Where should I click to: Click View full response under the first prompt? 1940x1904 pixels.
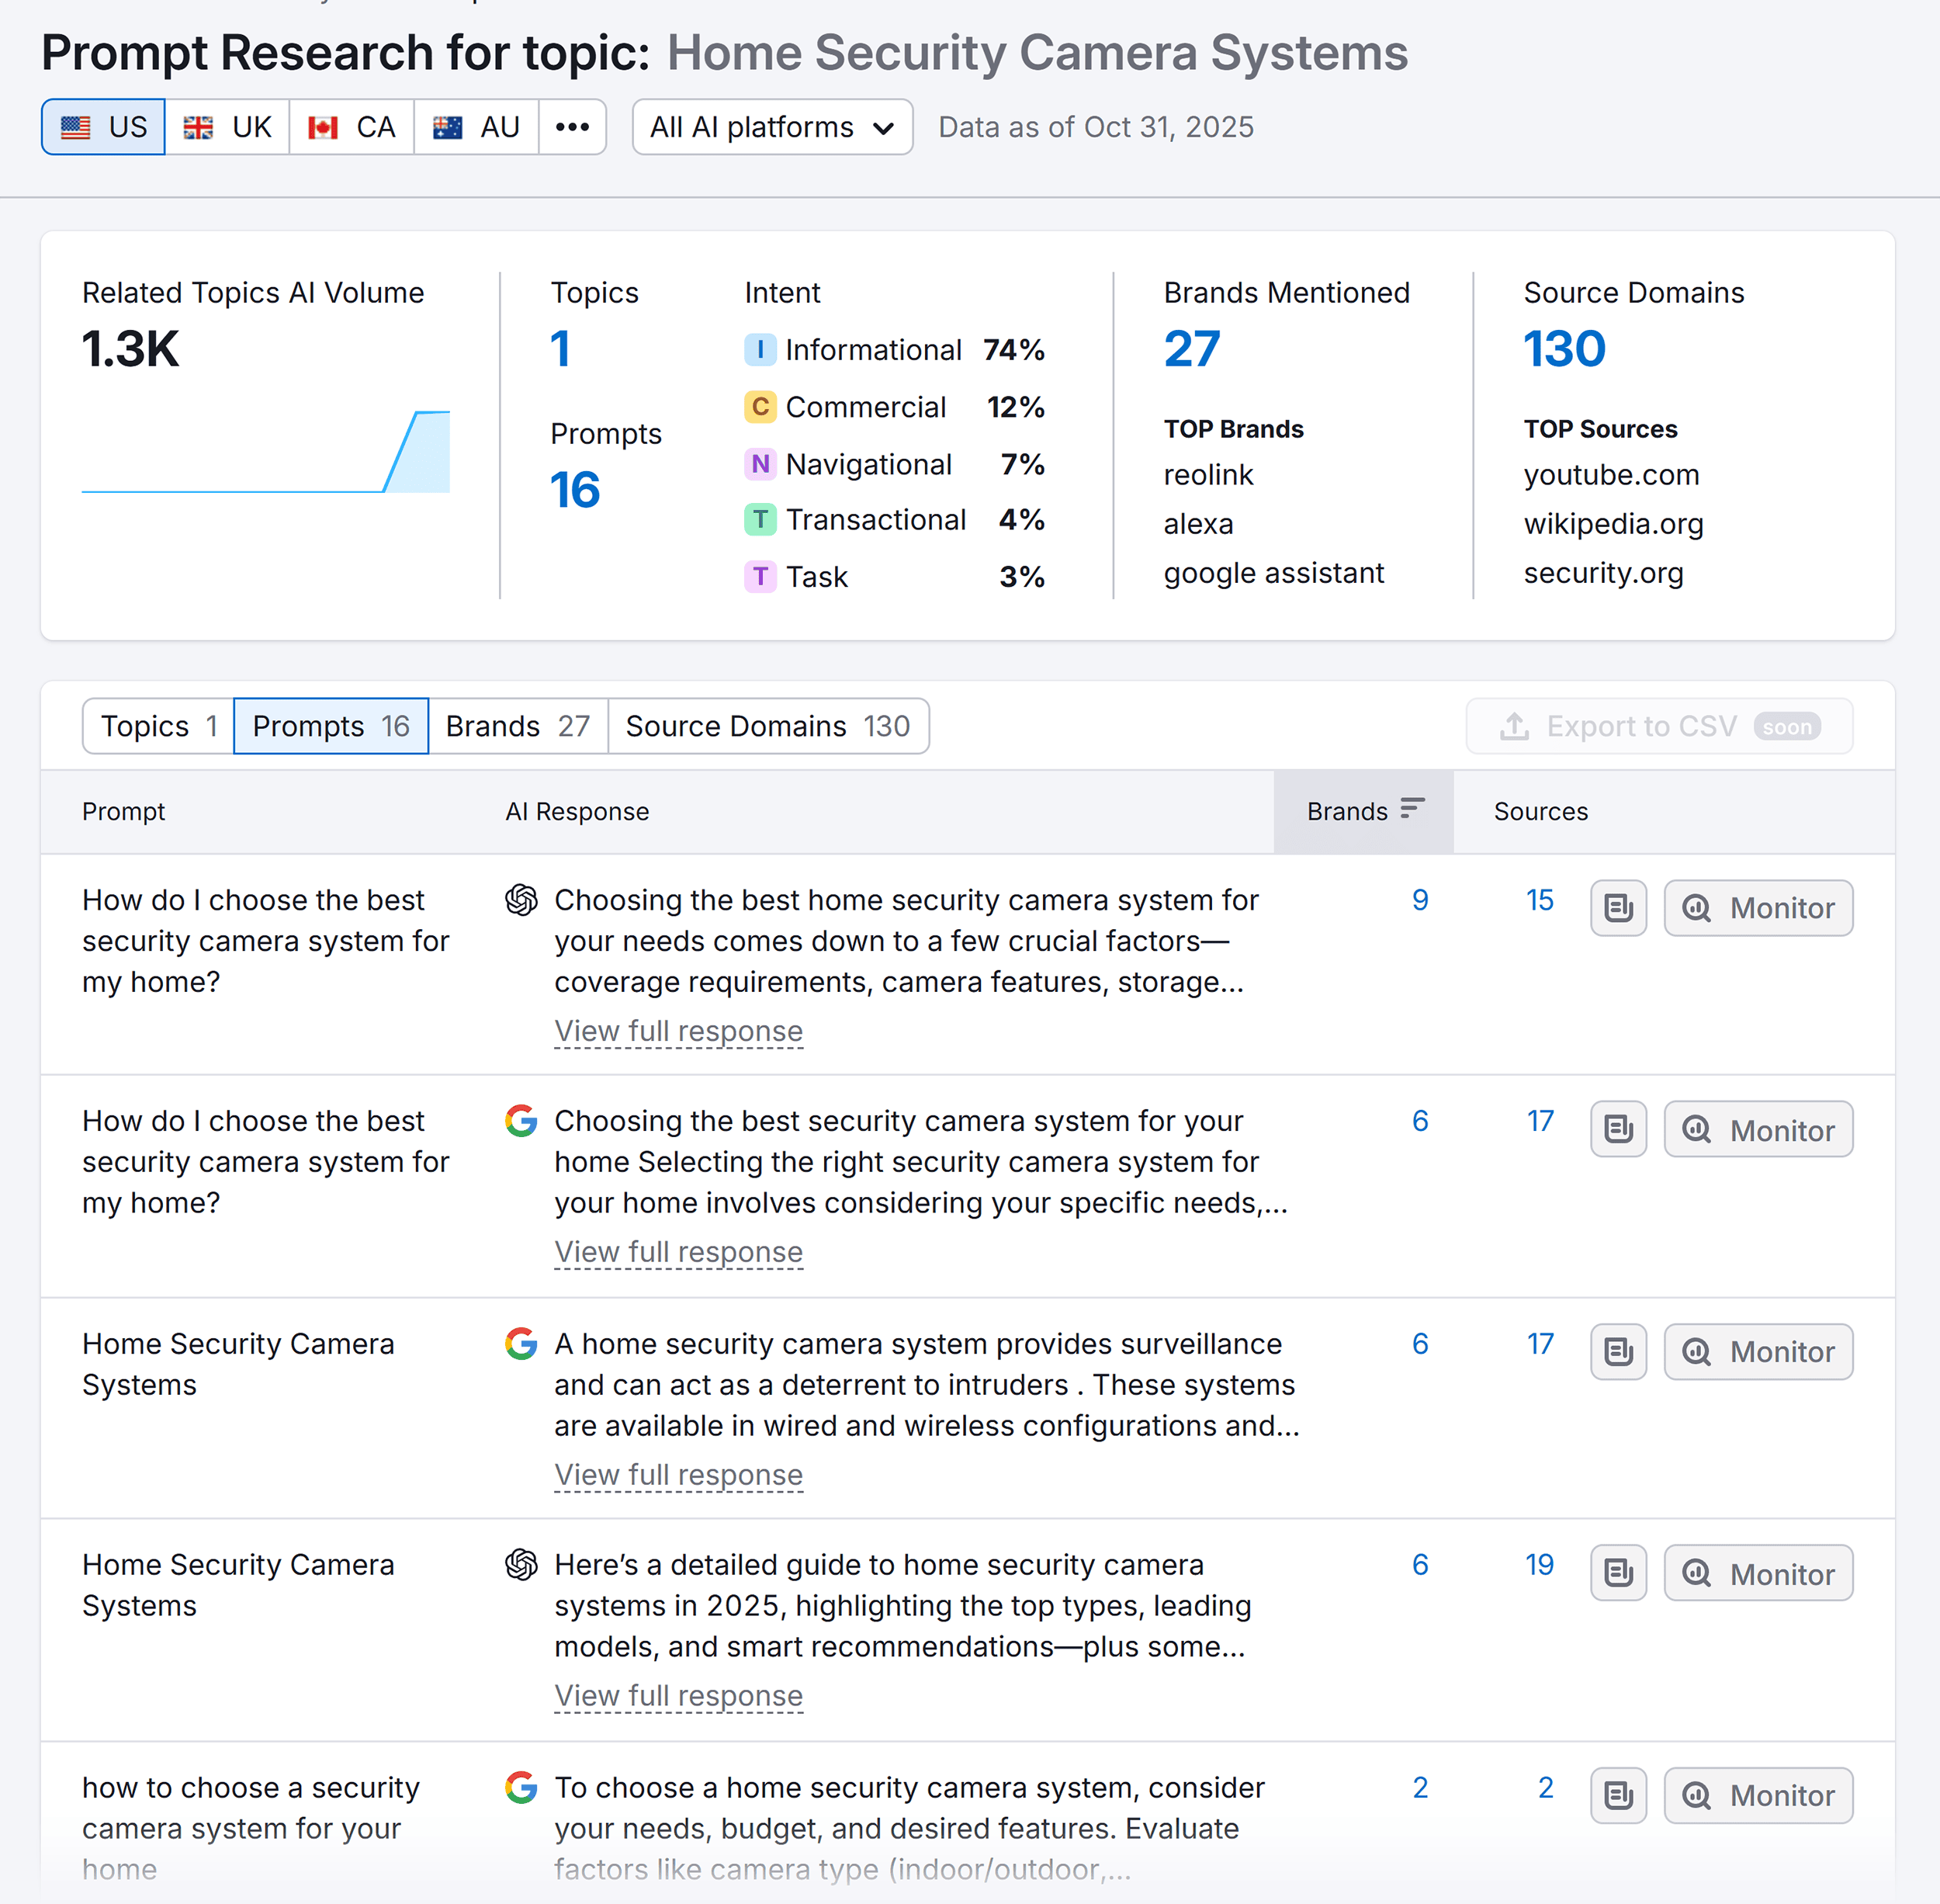678,1031
